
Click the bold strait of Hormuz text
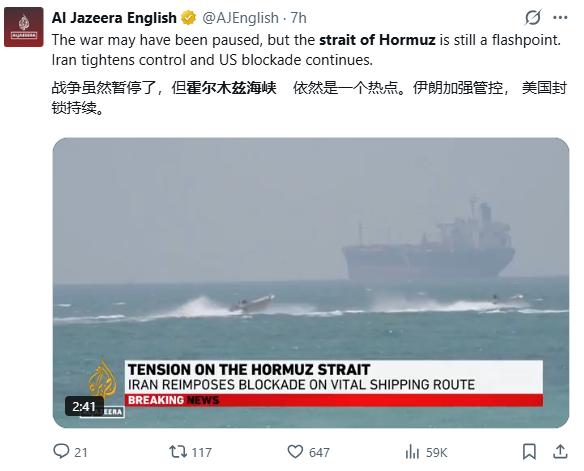pyautogui.click(x=377, y=40)
